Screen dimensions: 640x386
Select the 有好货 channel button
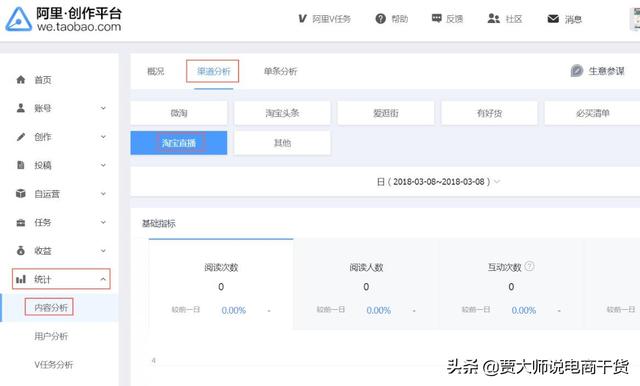tap(489, 113)
